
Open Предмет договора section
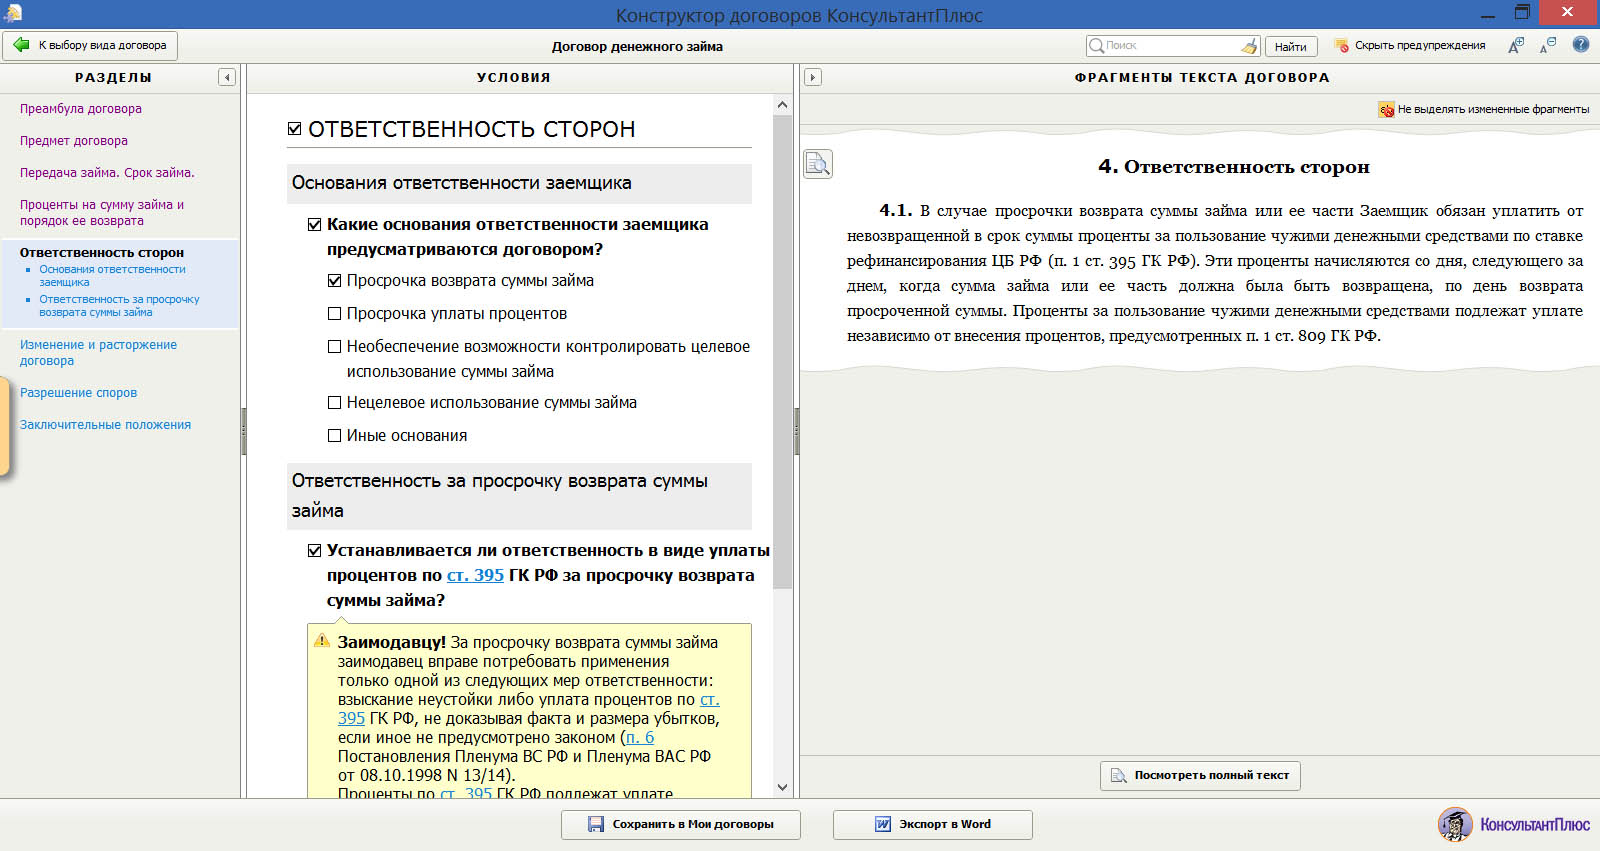74,141
